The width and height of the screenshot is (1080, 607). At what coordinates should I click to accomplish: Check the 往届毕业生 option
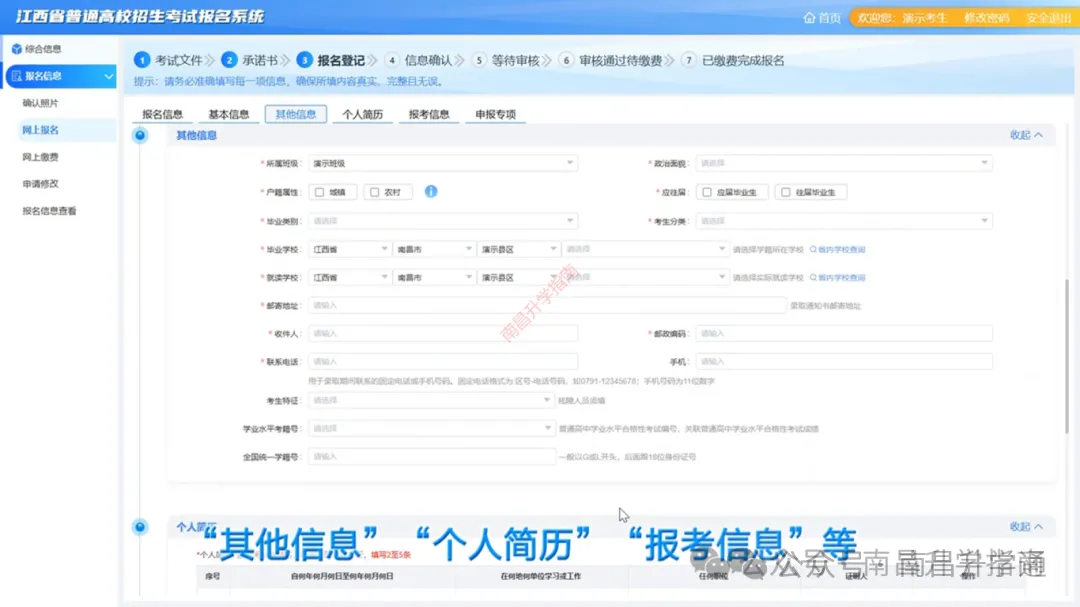tap(786, 192)
